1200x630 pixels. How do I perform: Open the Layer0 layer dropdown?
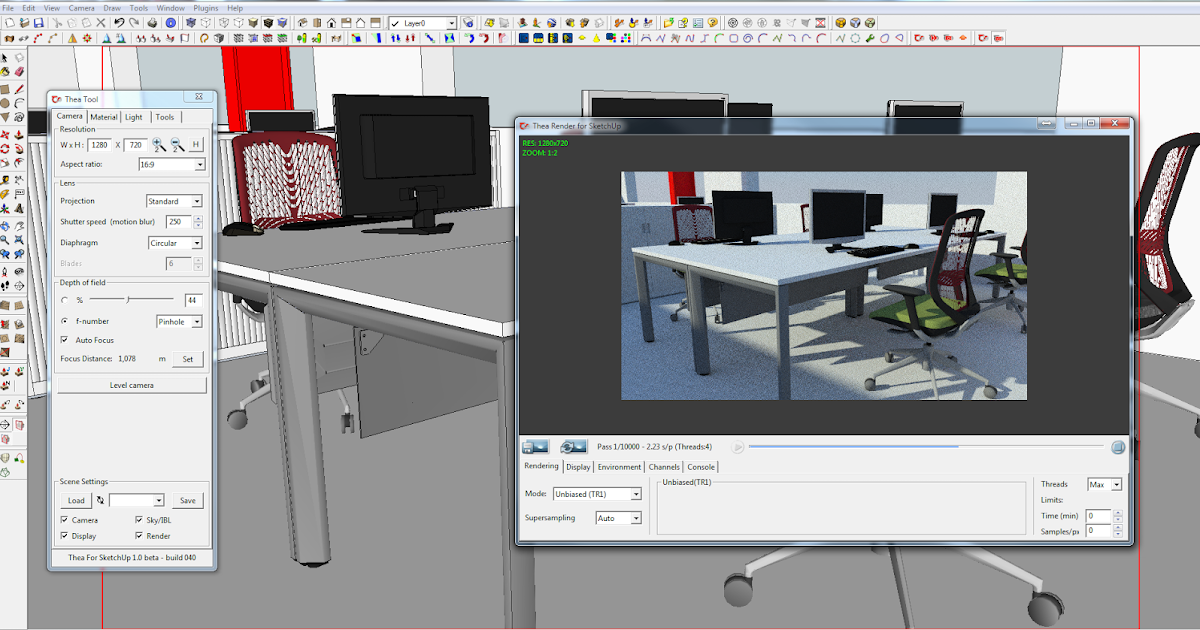click(422, 22)
